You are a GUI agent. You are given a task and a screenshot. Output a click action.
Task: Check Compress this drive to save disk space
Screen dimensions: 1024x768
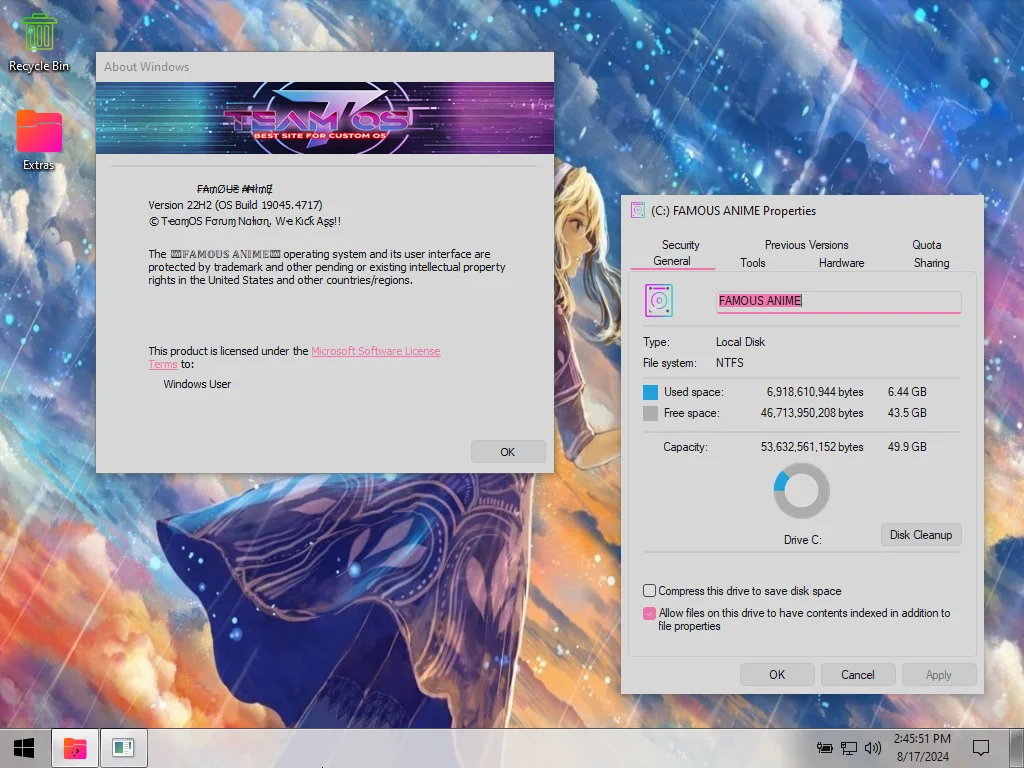pyautogui.click(x=649, y=590)
